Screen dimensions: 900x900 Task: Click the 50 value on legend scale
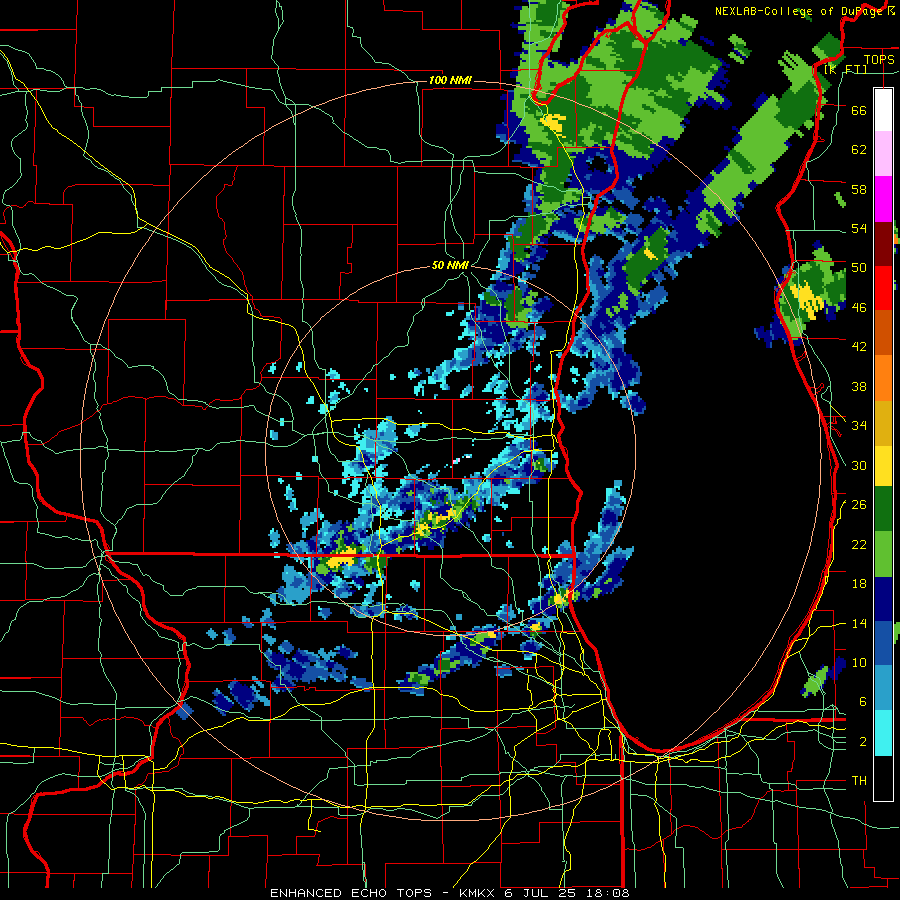point(859,268)
